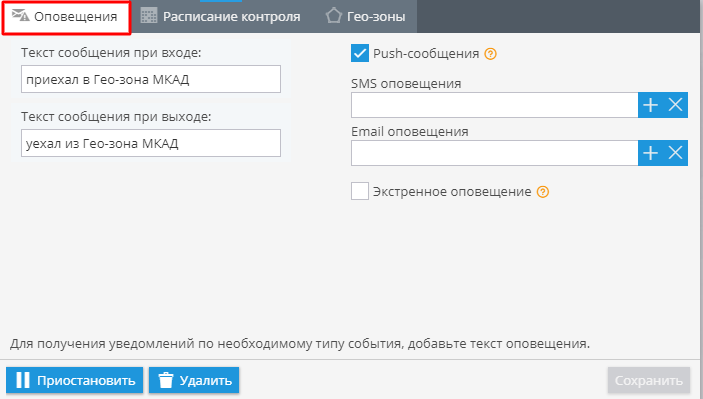
Task: Open the Гео-зоны tab
Action: tap(365, 17)
